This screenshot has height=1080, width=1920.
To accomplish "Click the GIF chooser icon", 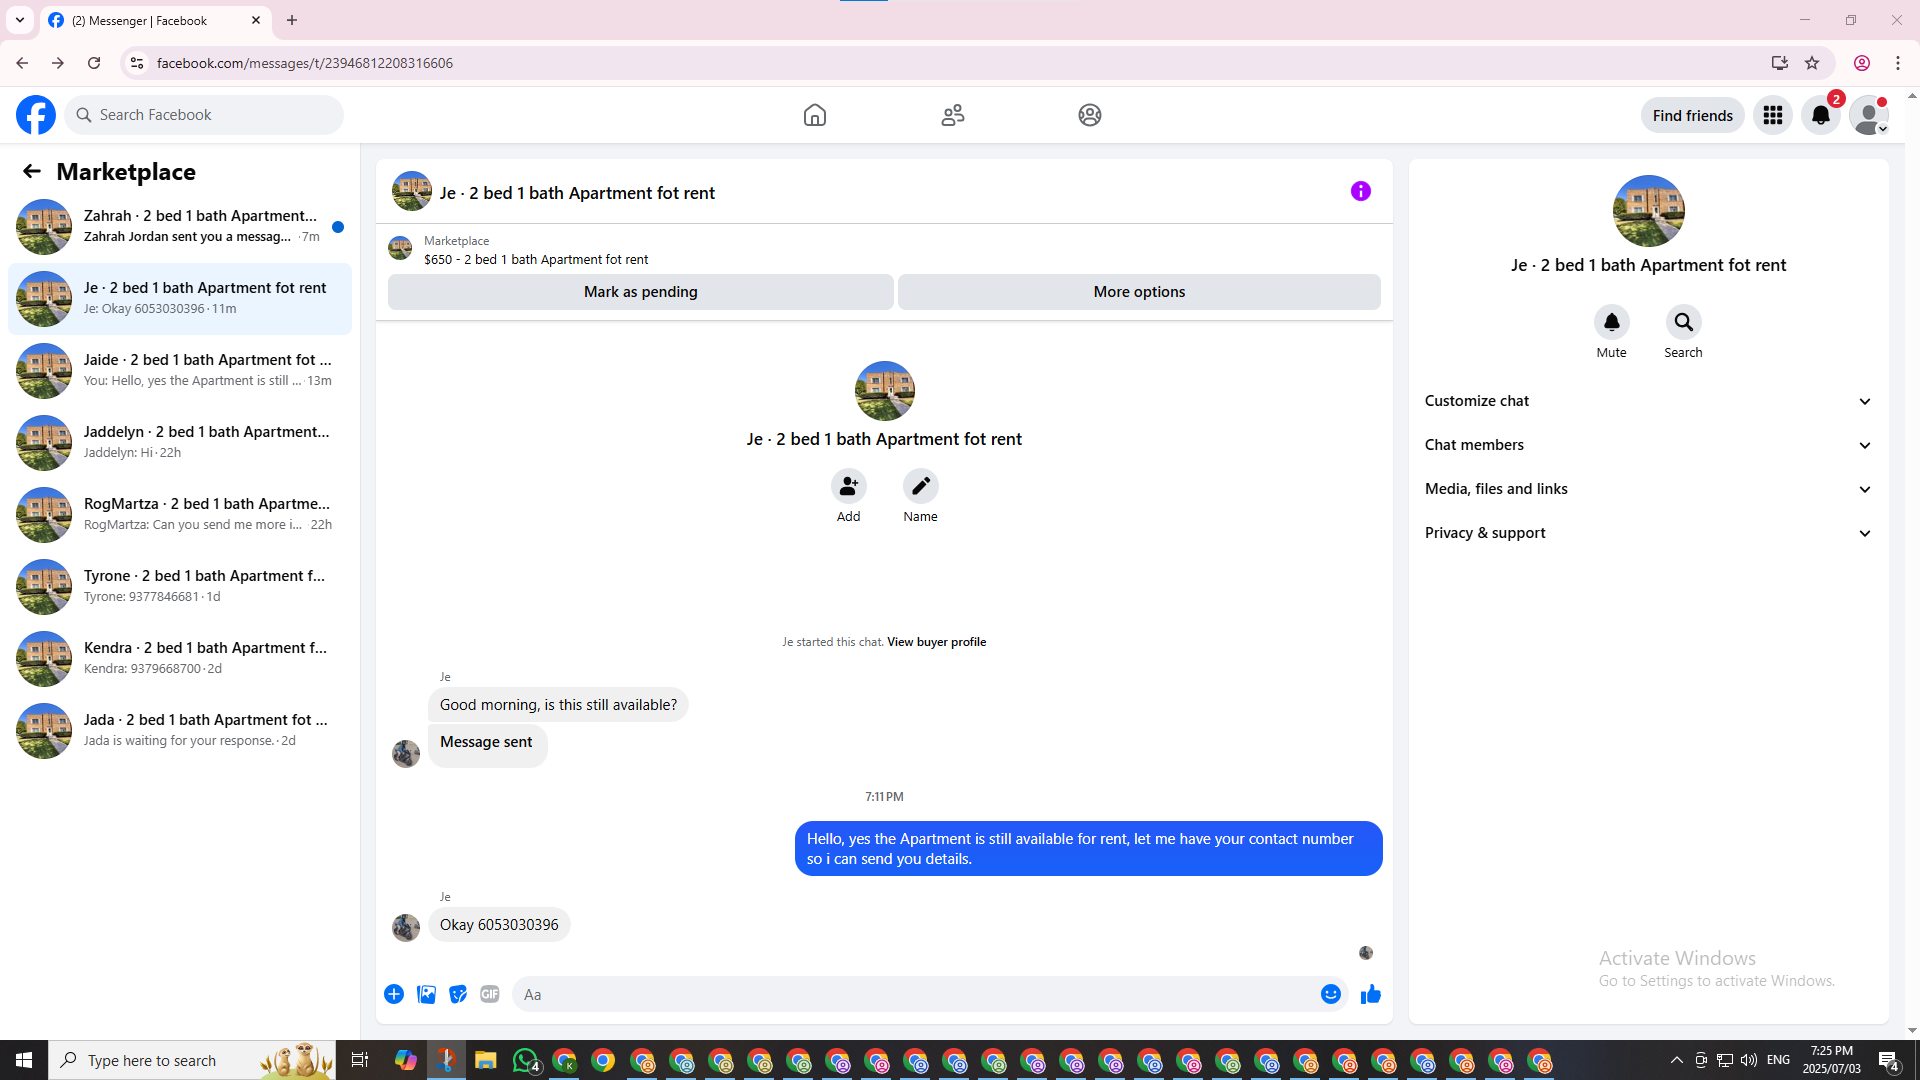I will tap(489, 994).
